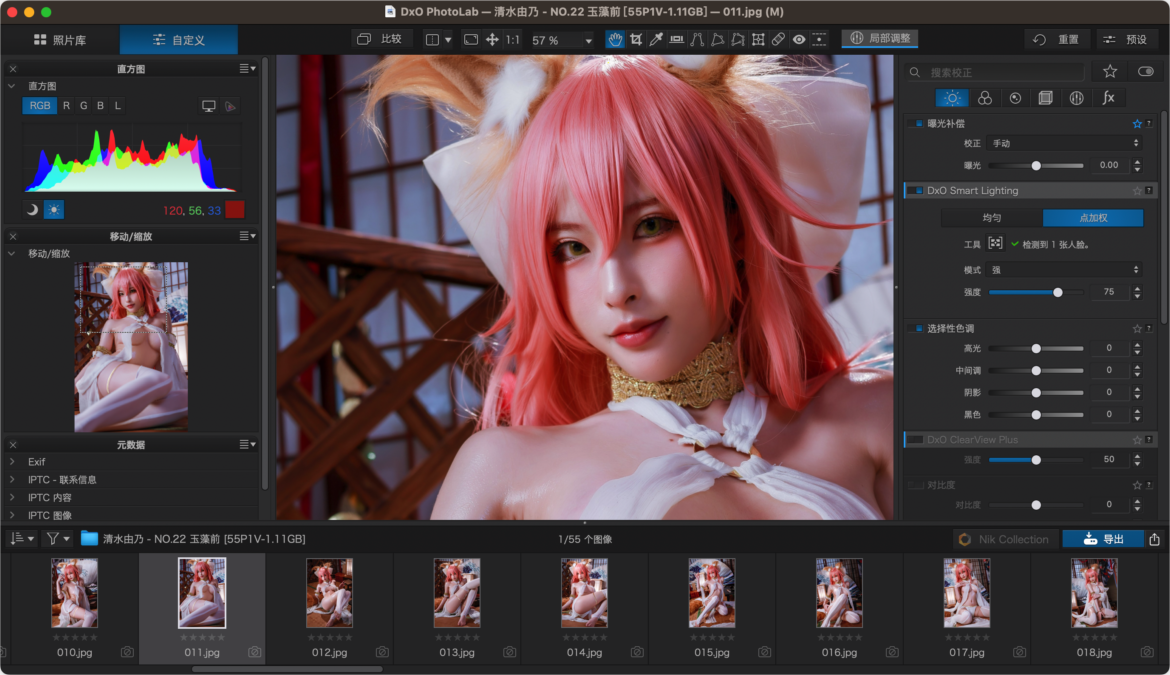Click the moon shadow clipping icon
The height and width of the screenshot is (675, 1170).
pos(32,210)
